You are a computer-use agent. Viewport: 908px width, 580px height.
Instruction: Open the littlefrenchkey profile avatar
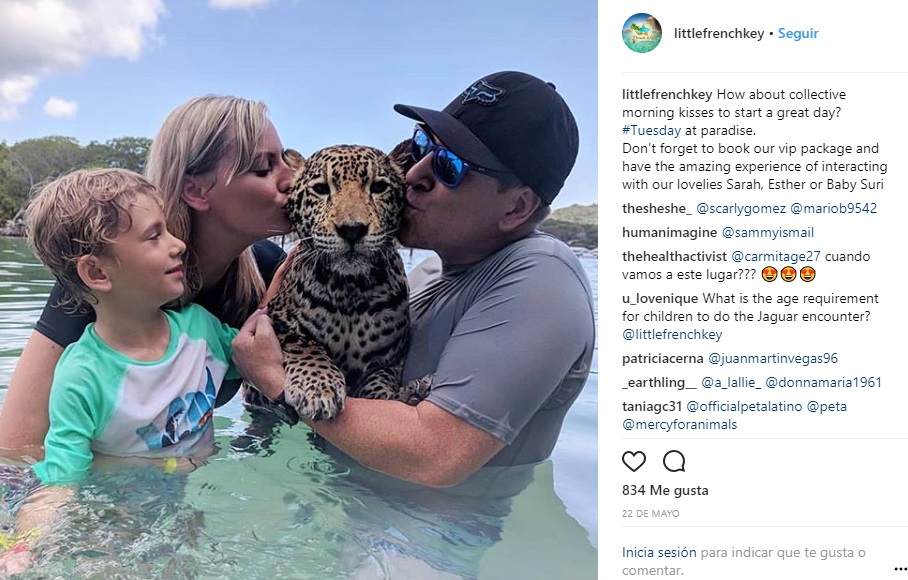[x=642, y=33]
